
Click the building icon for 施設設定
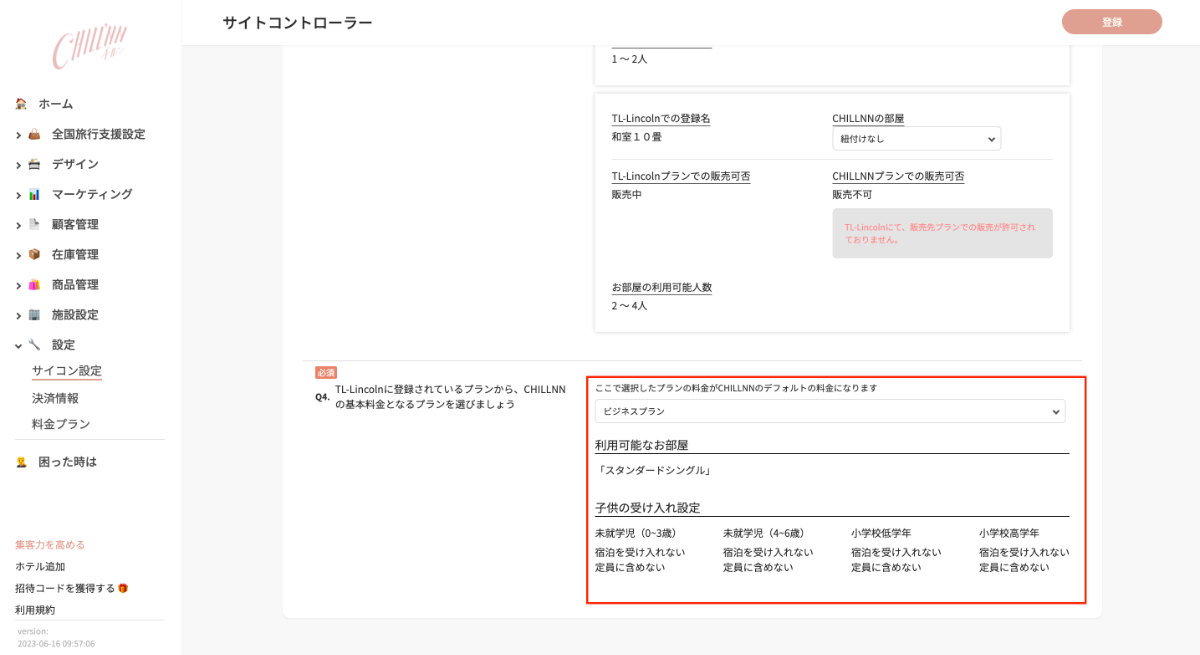34,314
